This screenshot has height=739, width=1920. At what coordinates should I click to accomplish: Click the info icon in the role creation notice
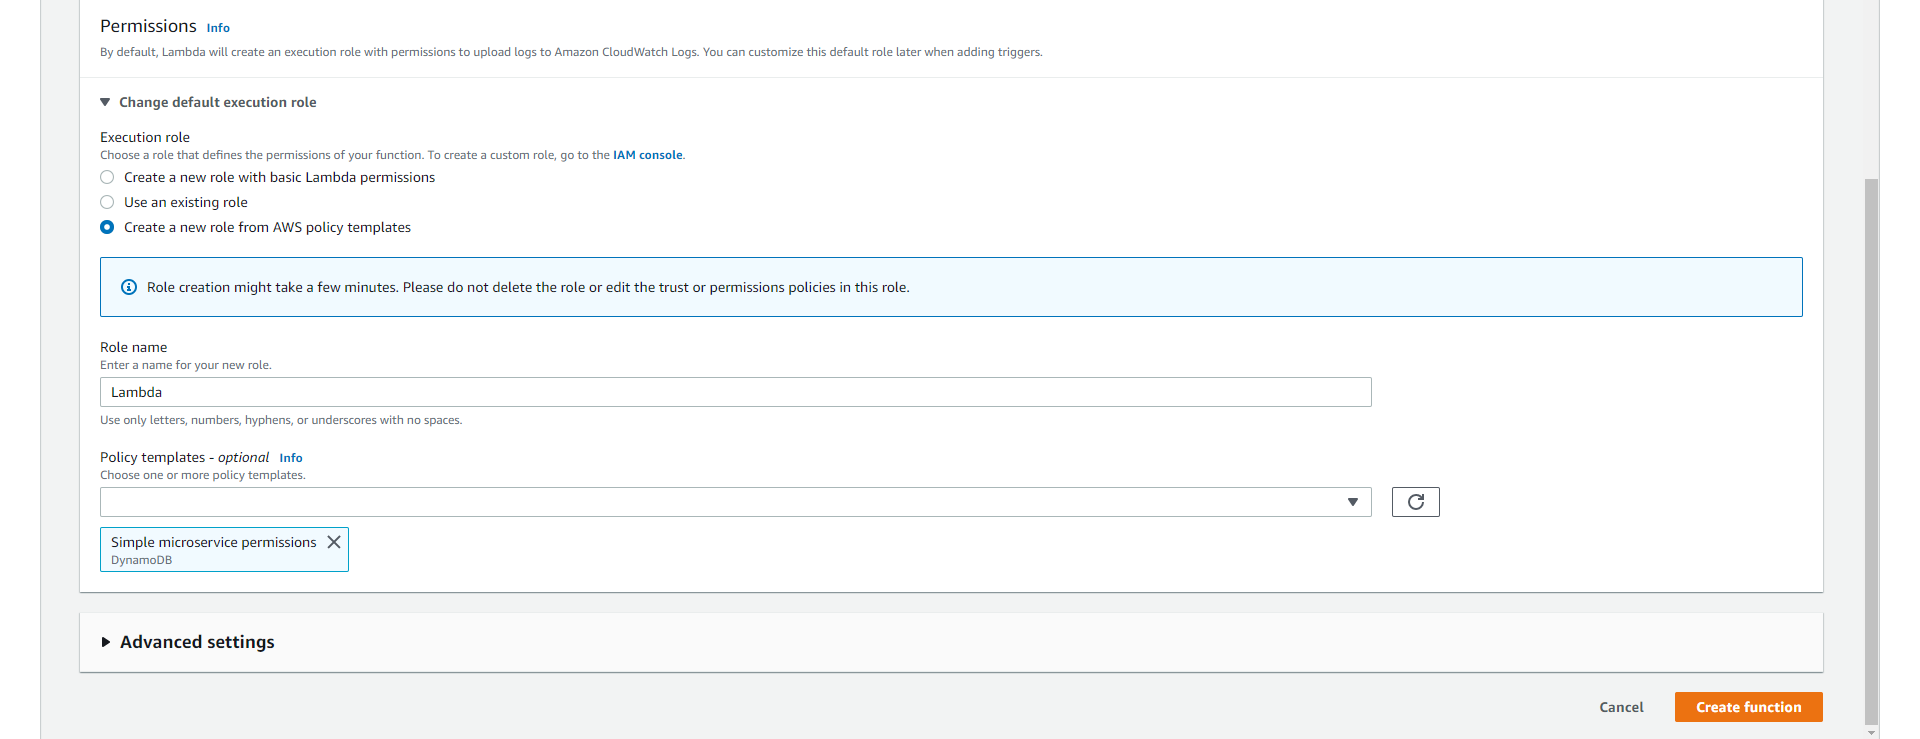(129, 287)
